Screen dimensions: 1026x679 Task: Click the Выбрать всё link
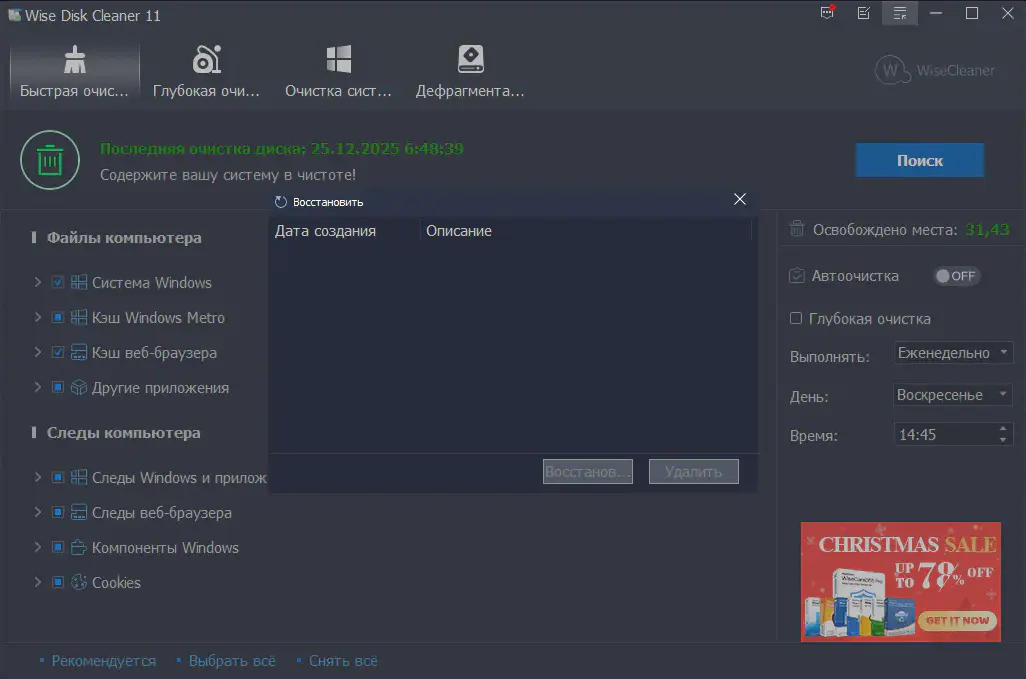click(231, 661)
